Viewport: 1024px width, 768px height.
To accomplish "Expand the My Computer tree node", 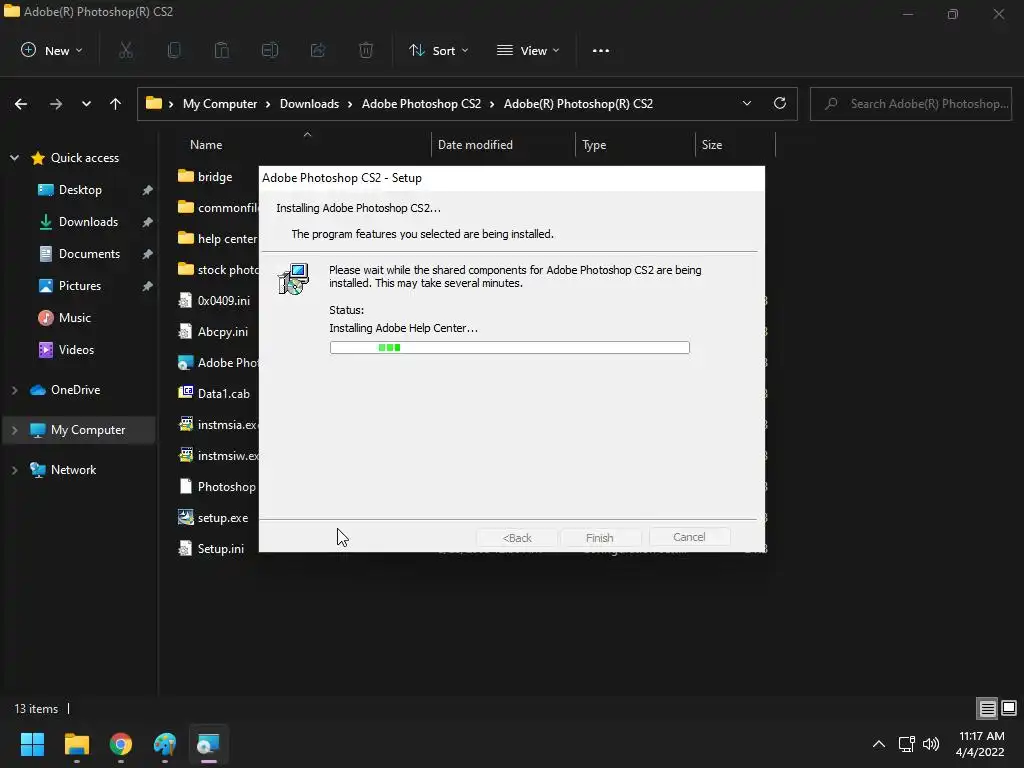I will point(14,430).
